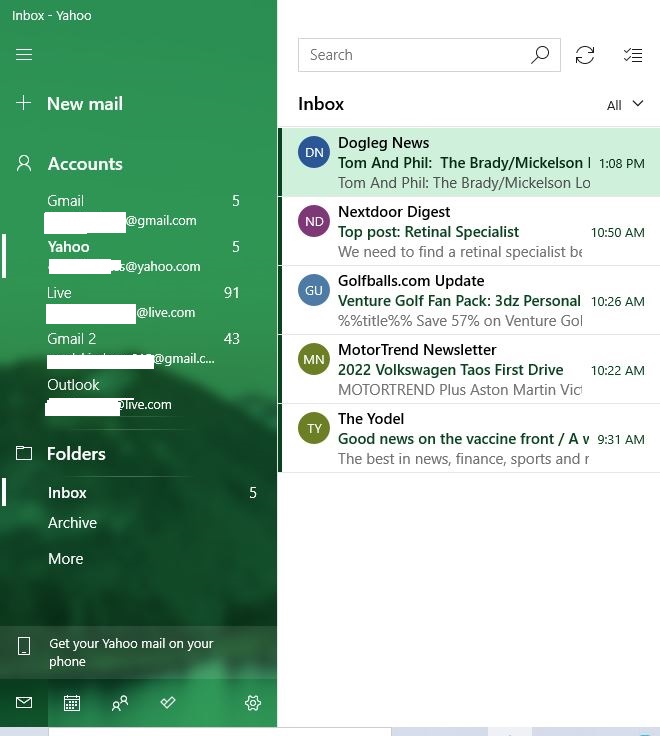Open the Calendar icon

72,703
